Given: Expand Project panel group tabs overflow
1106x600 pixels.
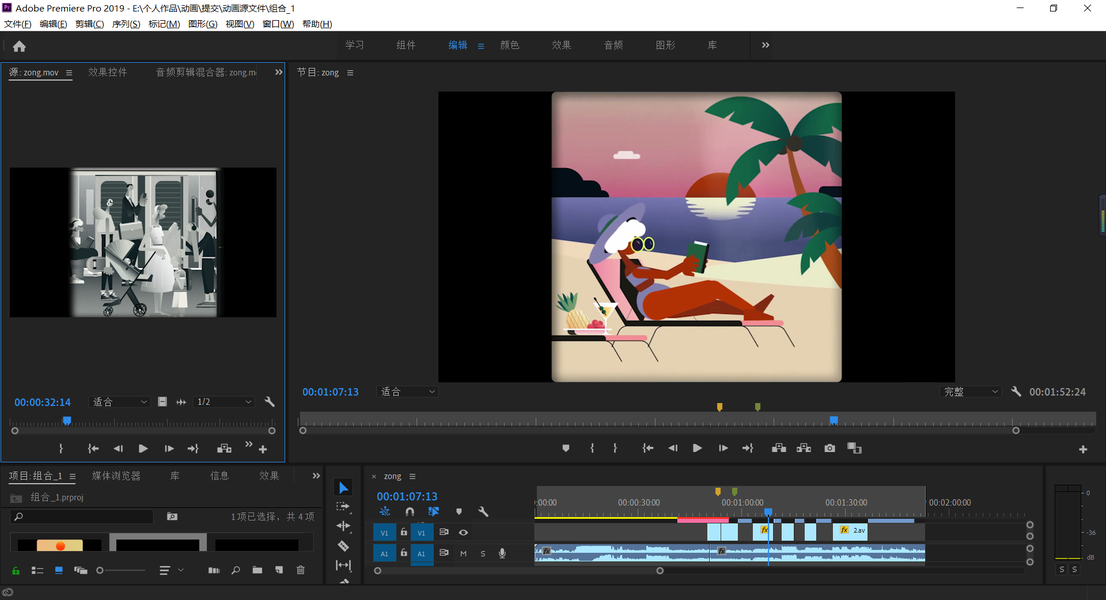Looking at the screenshot, I should point(316,476).
